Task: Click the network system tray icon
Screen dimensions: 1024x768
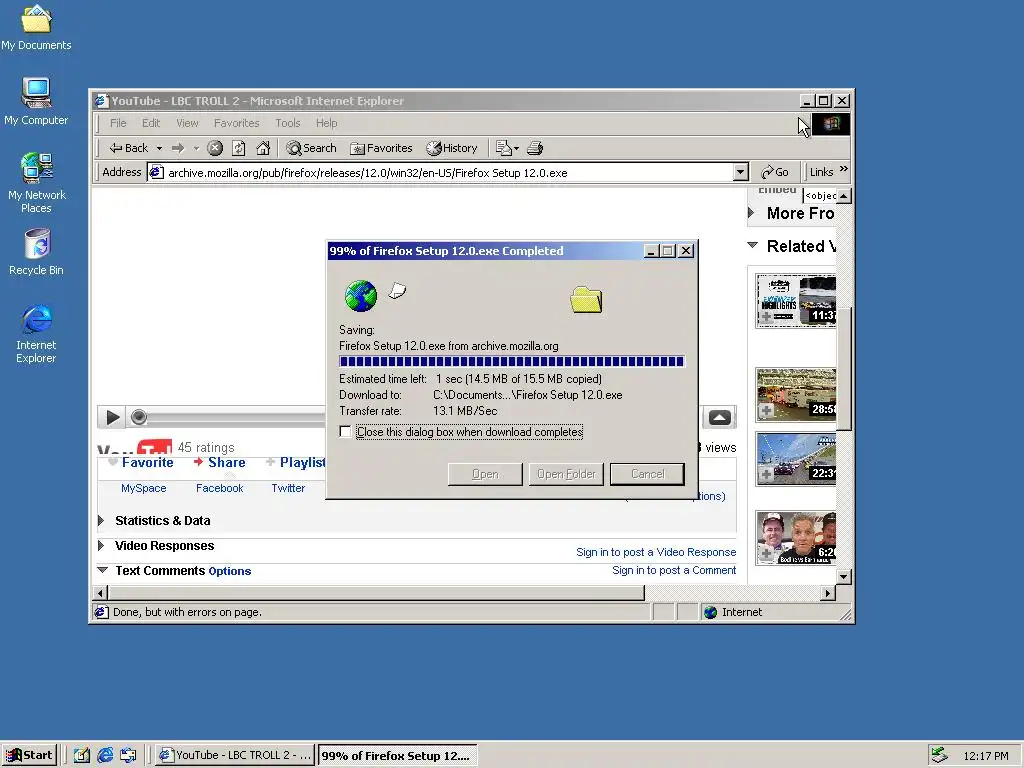Action: tap(939, 755)
